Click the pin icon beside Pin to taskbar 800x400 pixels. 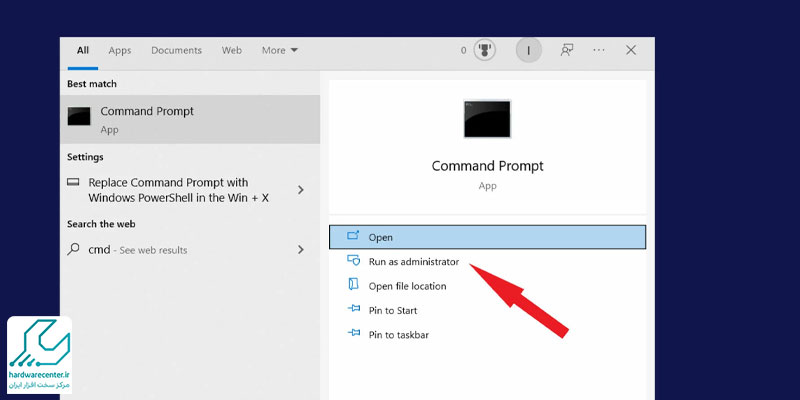click(x=354, y=333)
